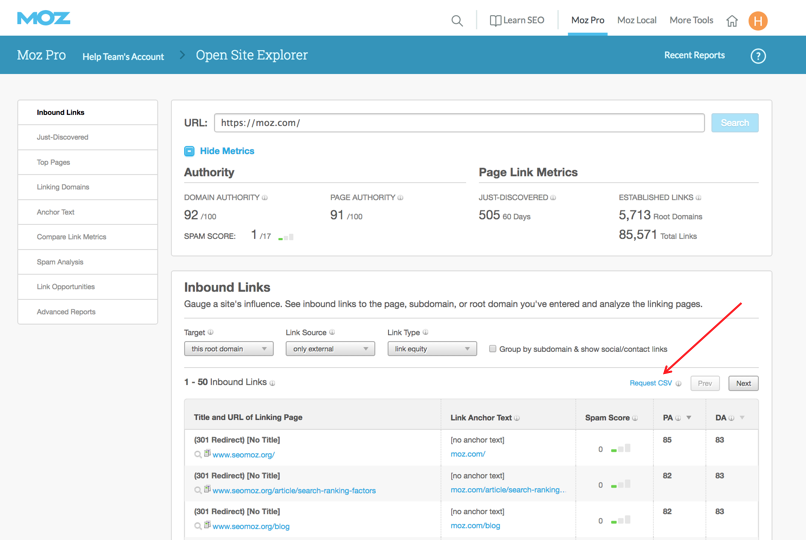
Task: Open Link Opportunities in sidebar
Action: 87,287
